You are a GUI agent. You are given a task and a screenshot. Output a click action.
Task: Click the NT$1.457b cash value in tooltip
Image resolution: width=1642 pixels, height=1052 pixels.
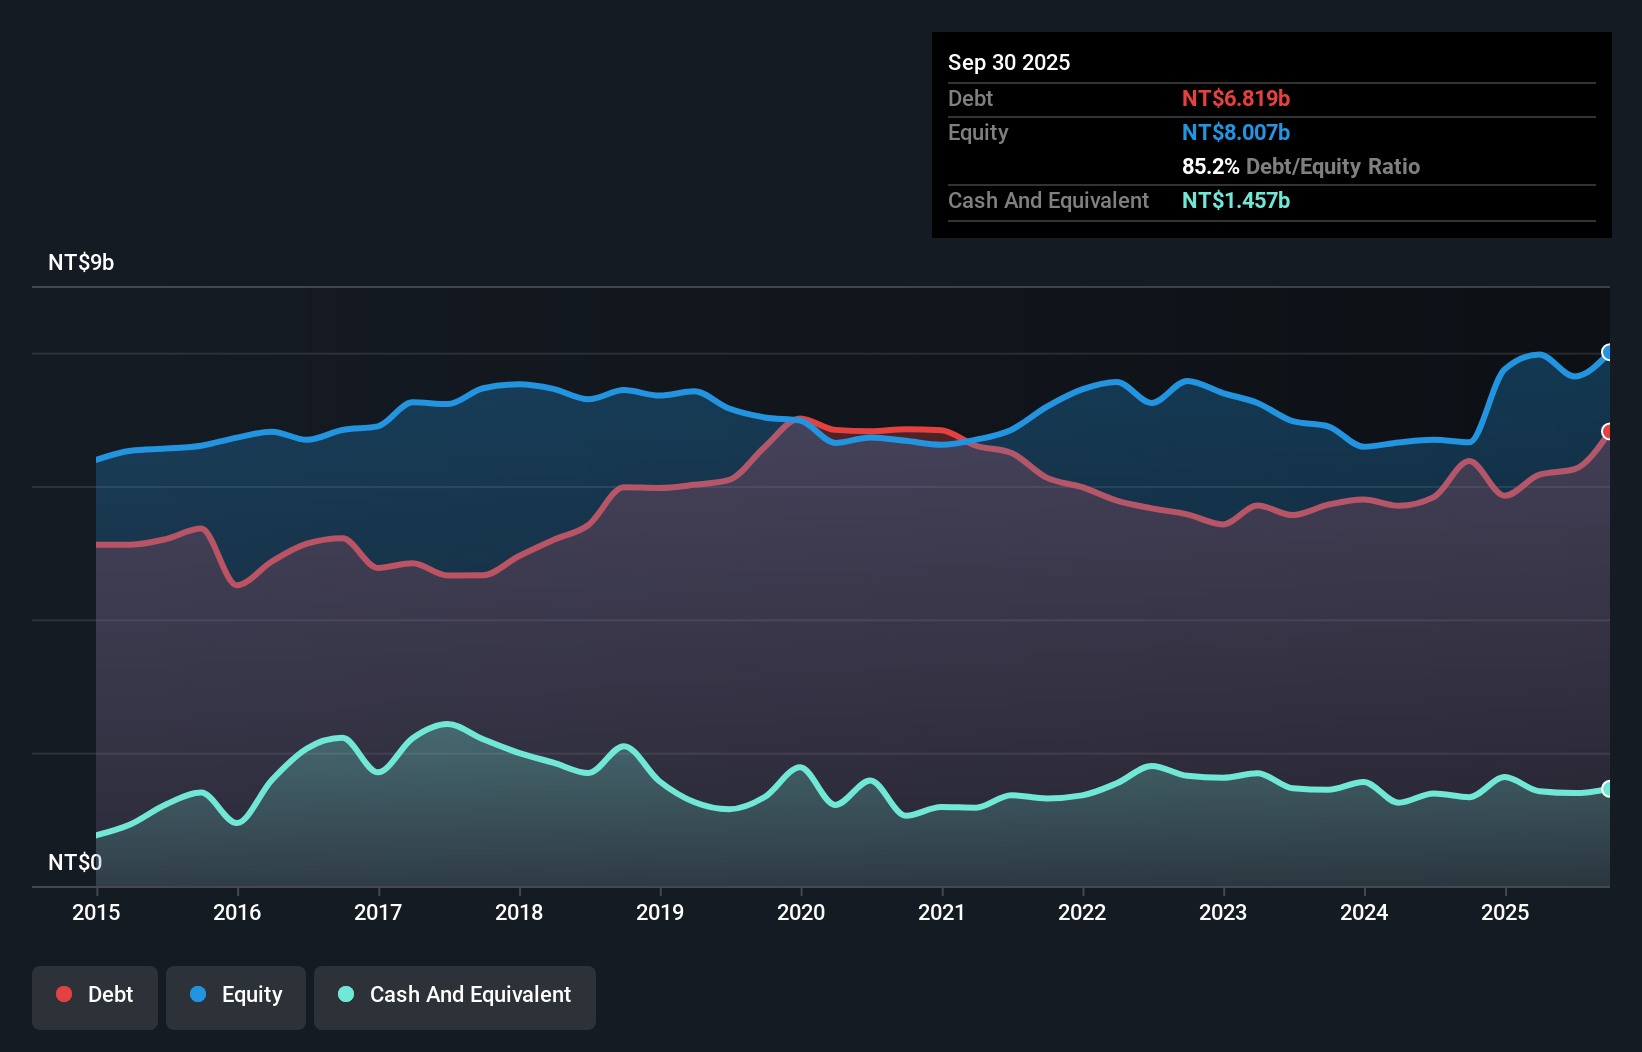1236,200
